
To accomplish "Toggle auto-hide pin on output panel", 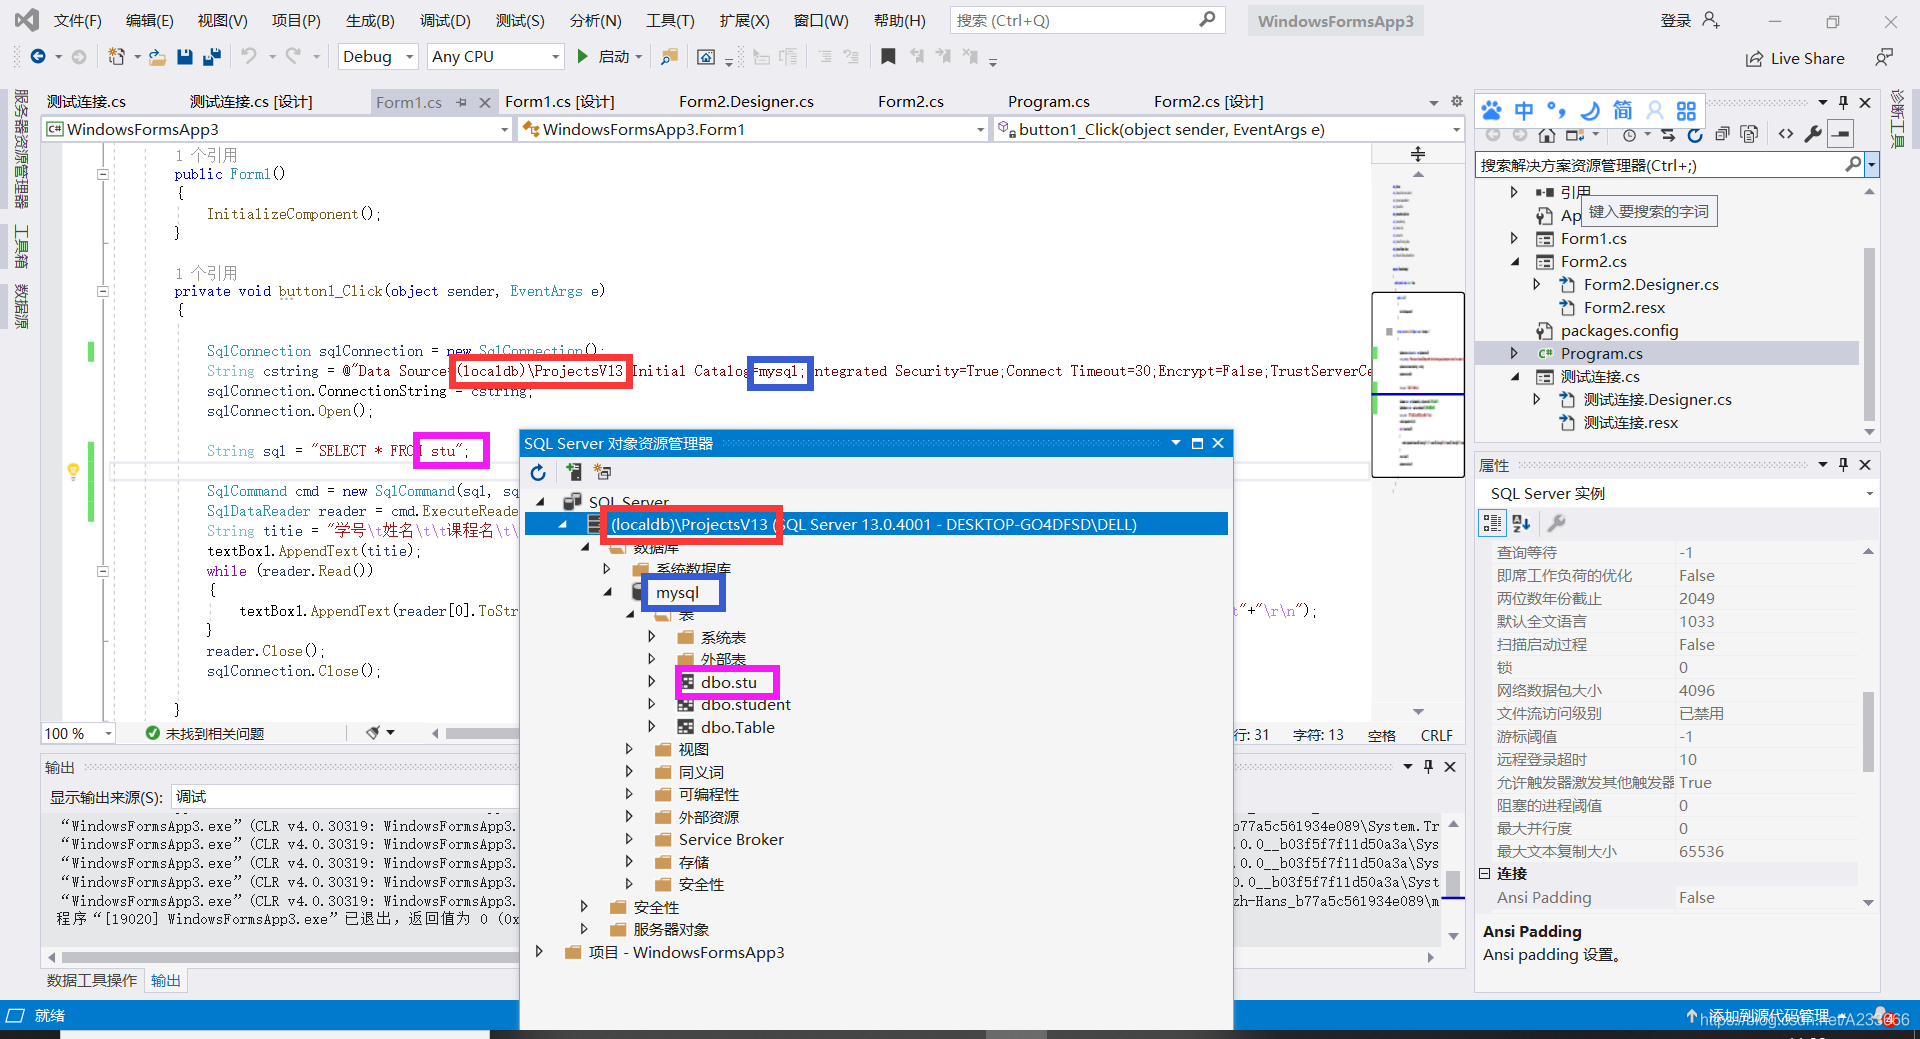I will click(x=1428, y=766).
